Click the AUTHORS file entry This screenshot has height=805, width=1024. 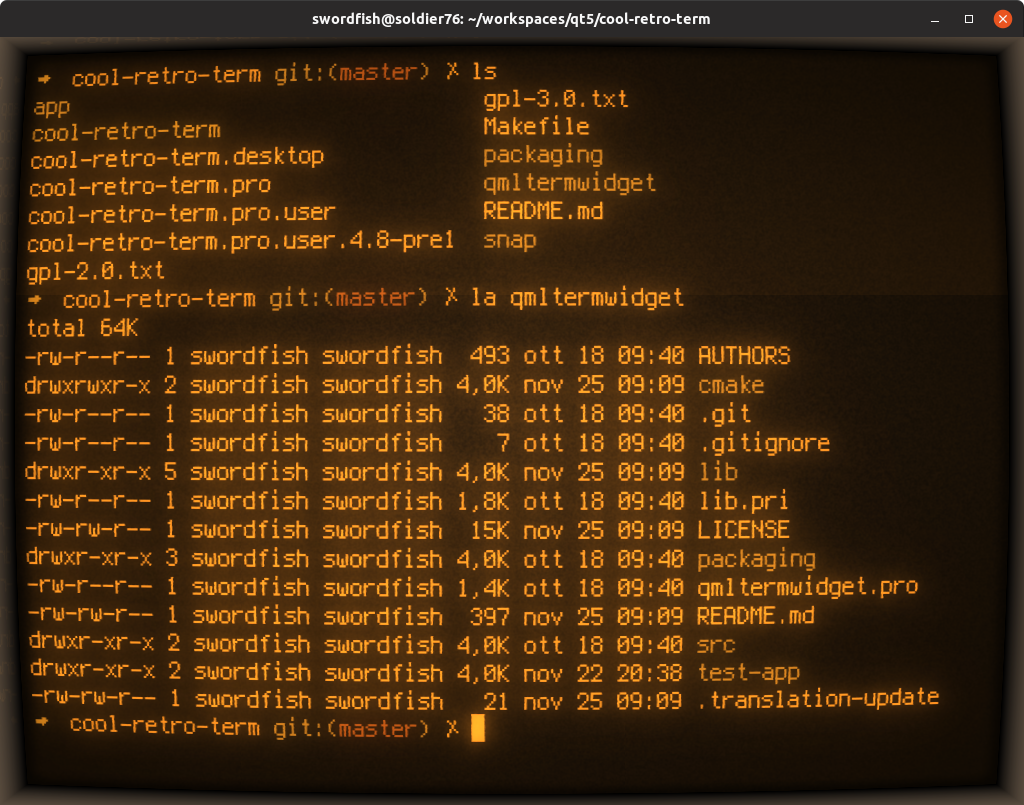(x=744, y=355)
